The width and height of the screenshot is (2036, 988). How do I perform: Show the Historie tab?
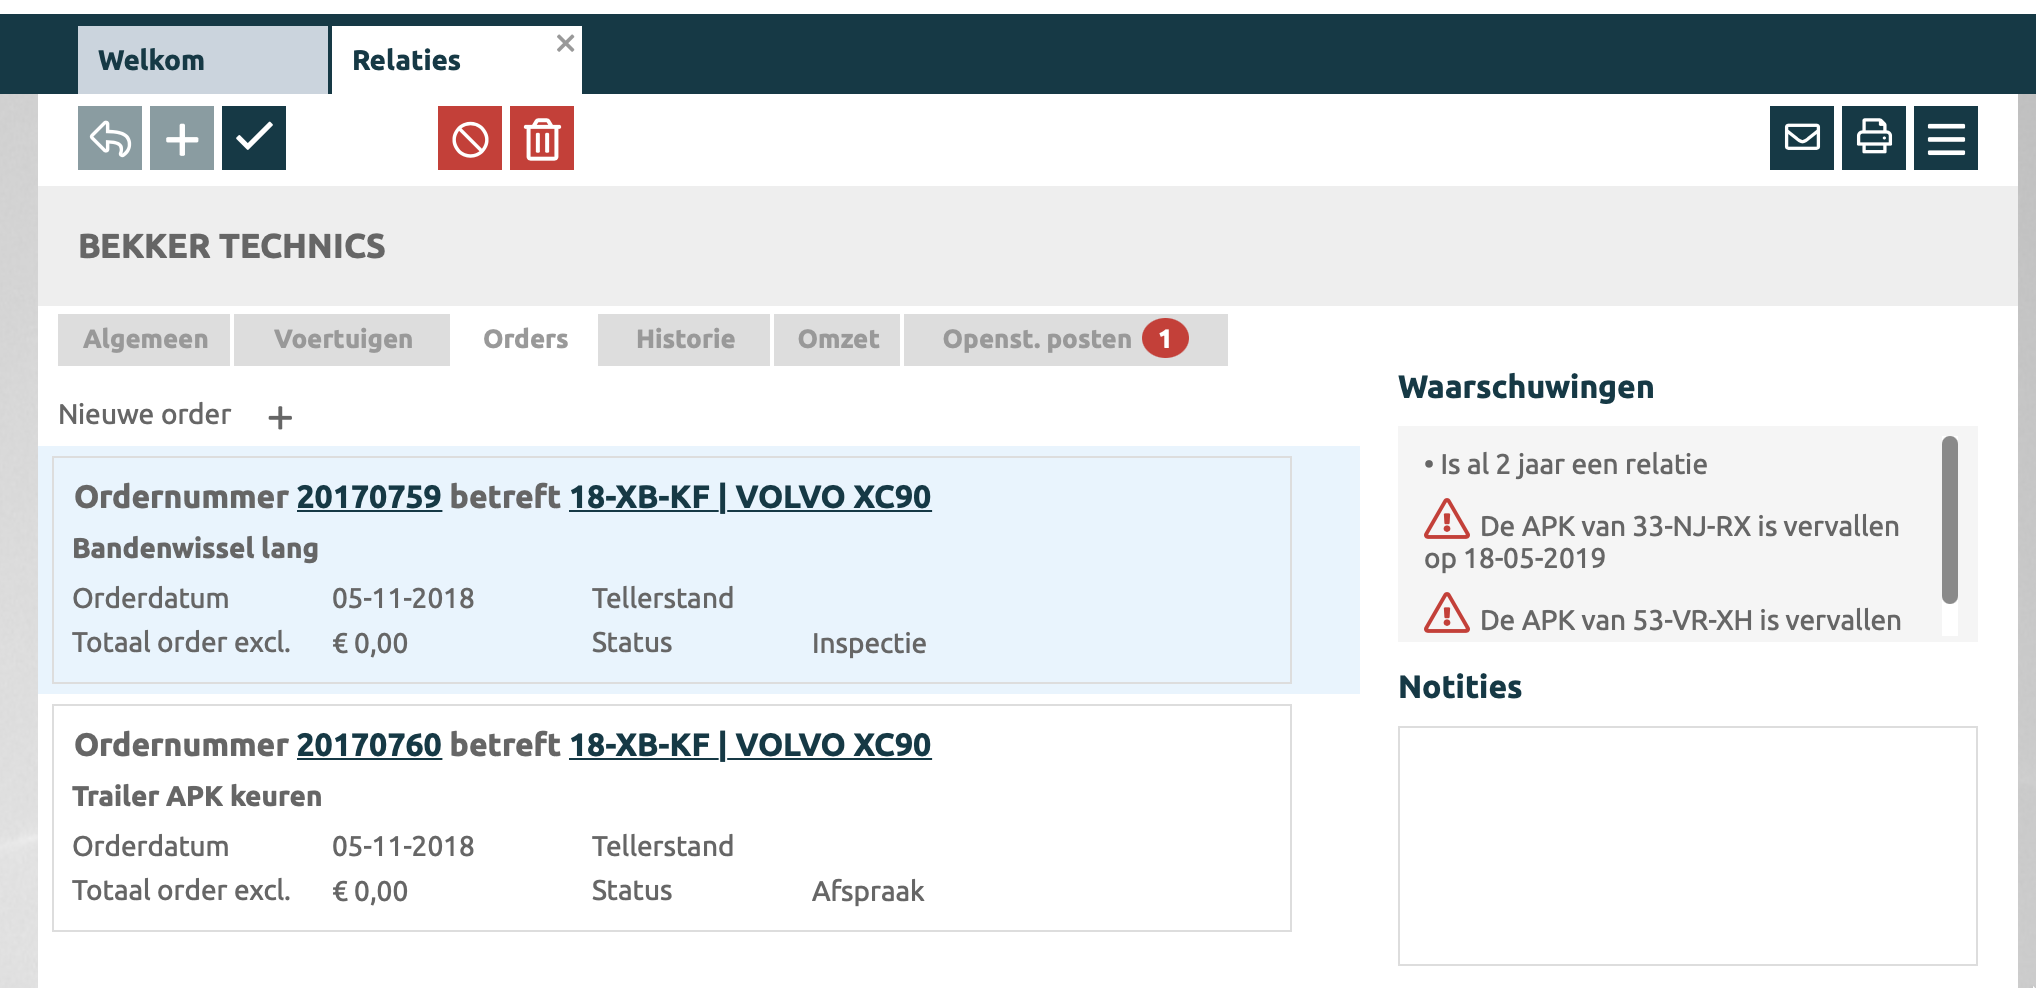coord(685,340)
